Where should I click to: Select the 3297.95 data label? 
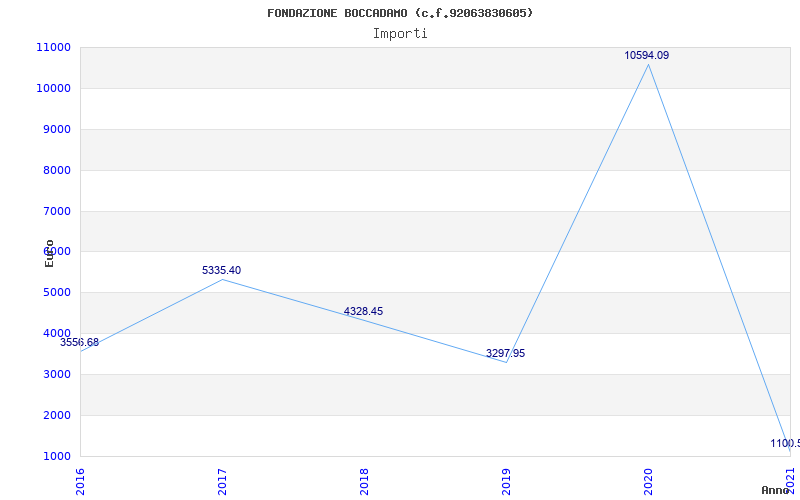click(505, 354)
